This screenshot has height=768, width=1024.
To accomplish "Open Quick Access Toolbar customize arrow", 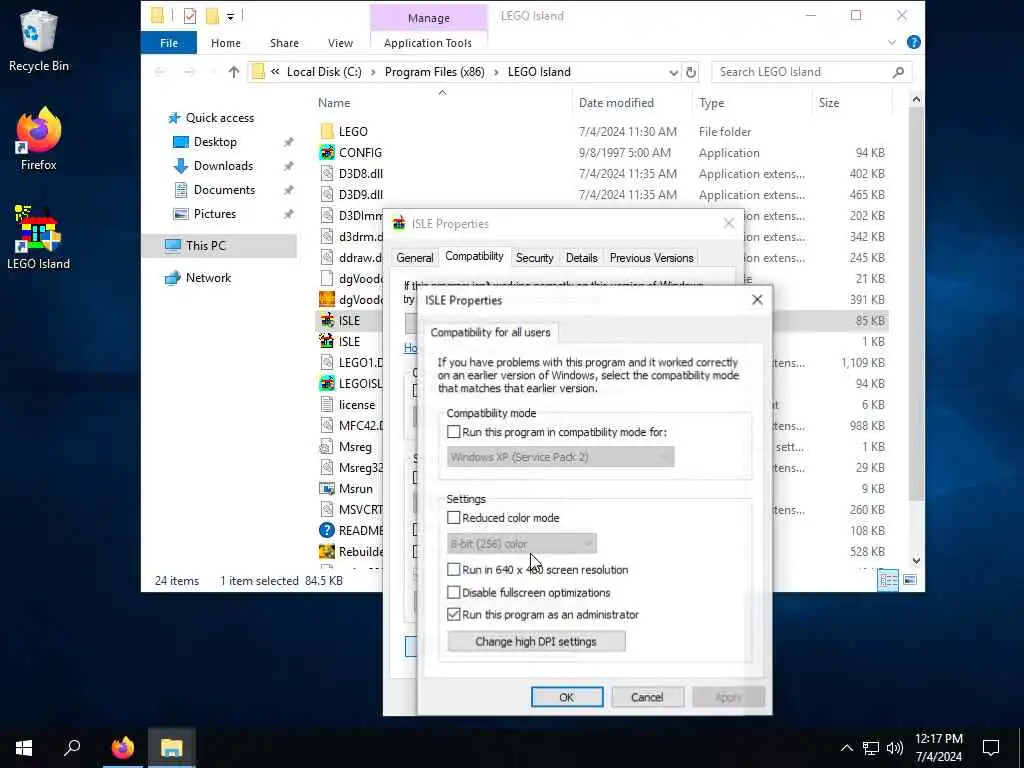I will (x=230, y=16).
